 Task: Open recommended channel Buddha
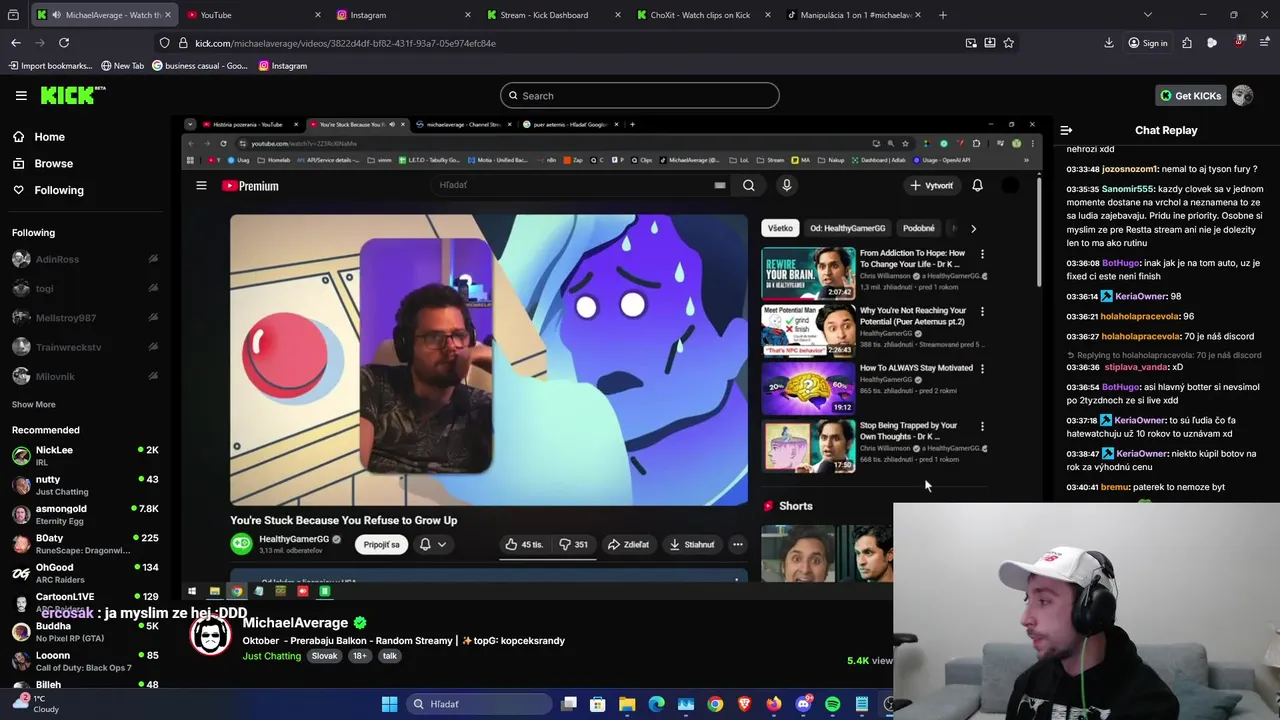85,632
